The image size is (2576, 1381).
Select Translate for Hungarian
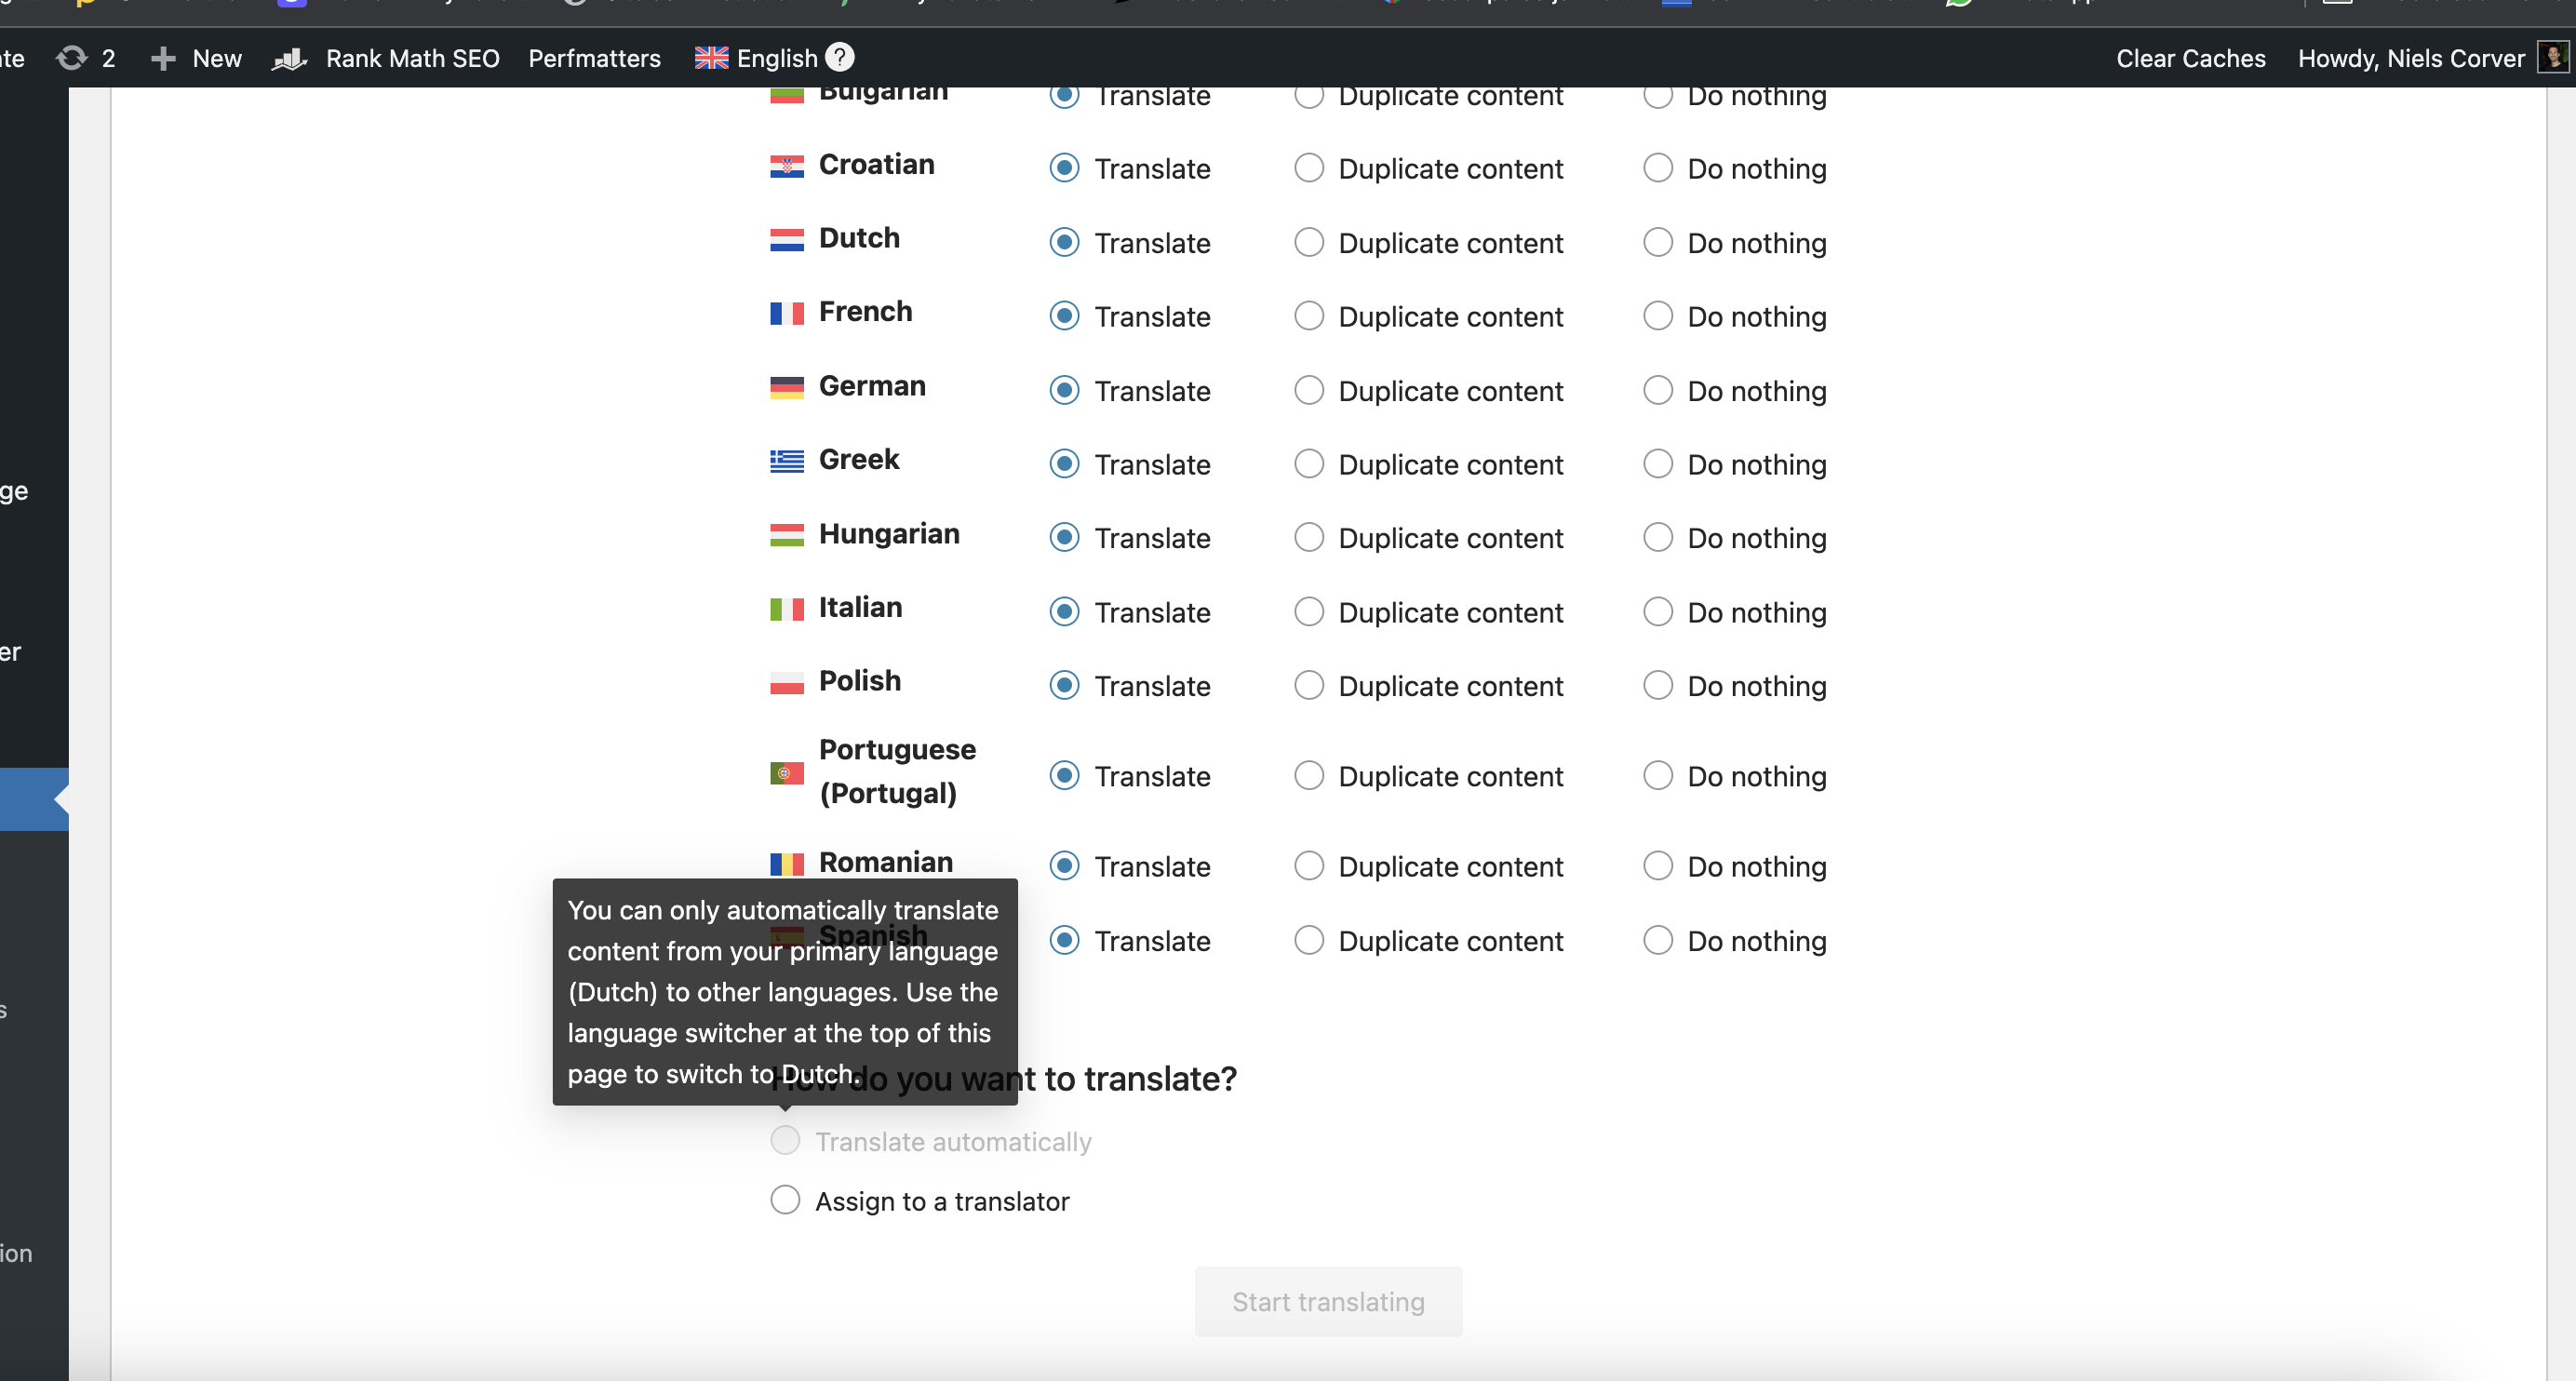[x=1065, y=537]
